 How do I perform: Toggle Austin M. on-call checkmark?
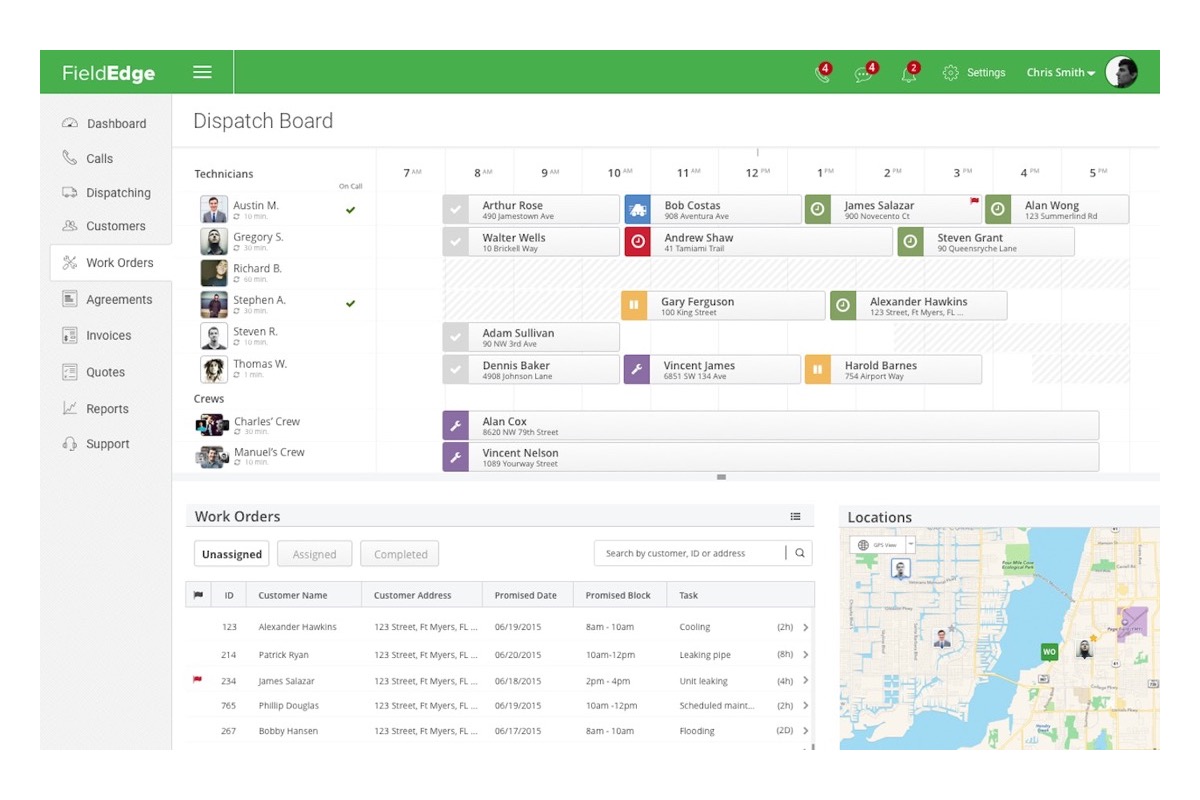350,210
